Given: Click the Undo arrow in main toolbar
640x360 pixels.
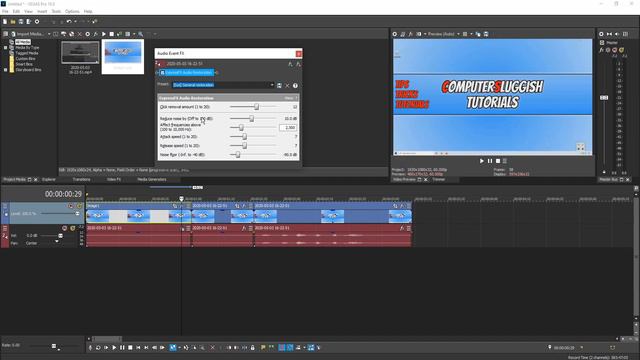Looking at the screenshot, I should 69,22.
